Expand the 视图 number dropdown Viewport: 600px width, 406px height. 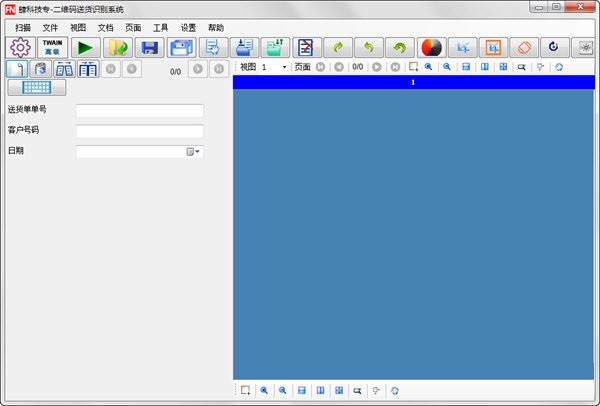point(284,67)
